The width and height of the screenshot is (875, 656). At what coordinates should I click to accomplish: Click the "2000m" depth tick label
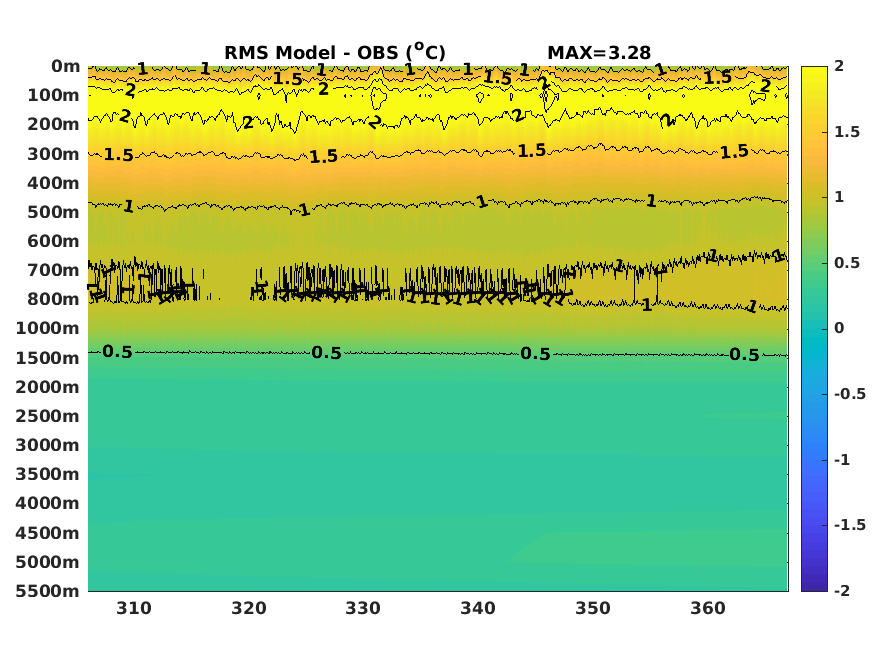tap(47, 387)
